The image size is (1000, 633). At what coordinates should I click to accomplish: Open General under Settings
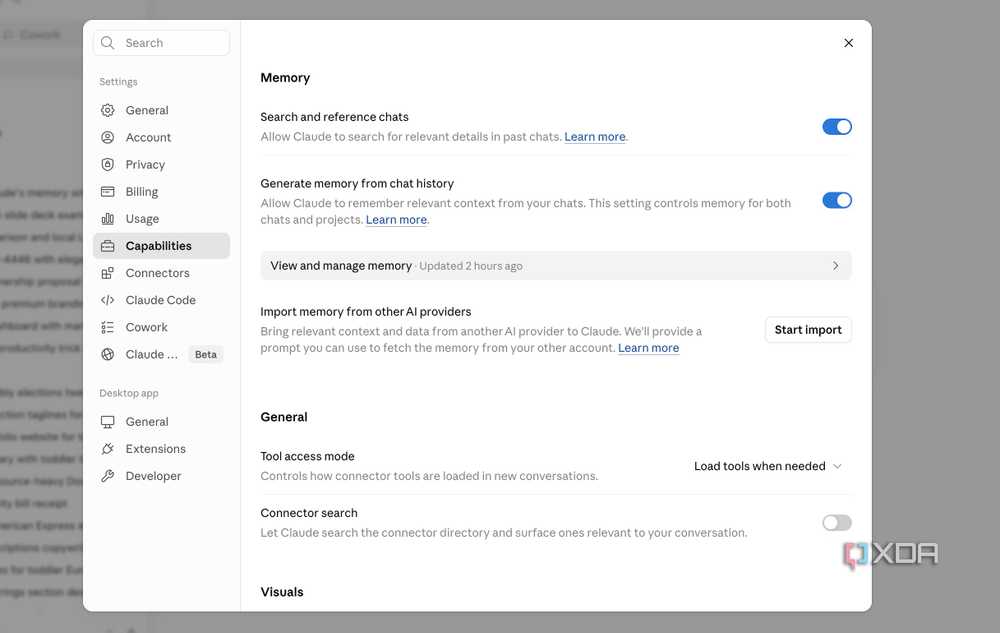pyautogui.click(x=161, y=110)
